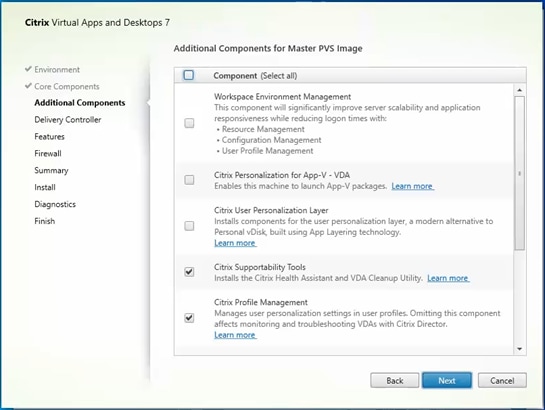Click the component list scrollbar thumb
This screenshot has height=410, width=545.
point(520,173)
